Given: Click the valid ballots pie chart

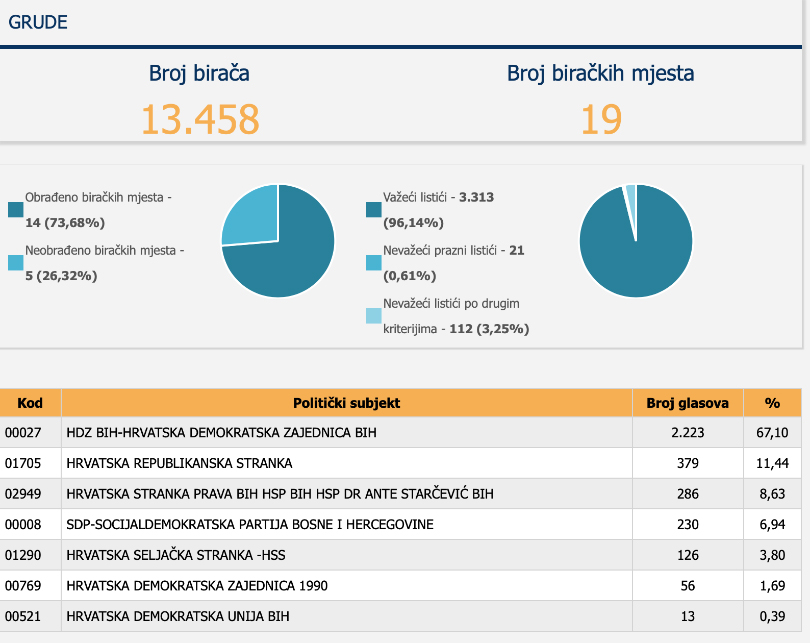Looking at the screenshot, I should click(636, 241).
